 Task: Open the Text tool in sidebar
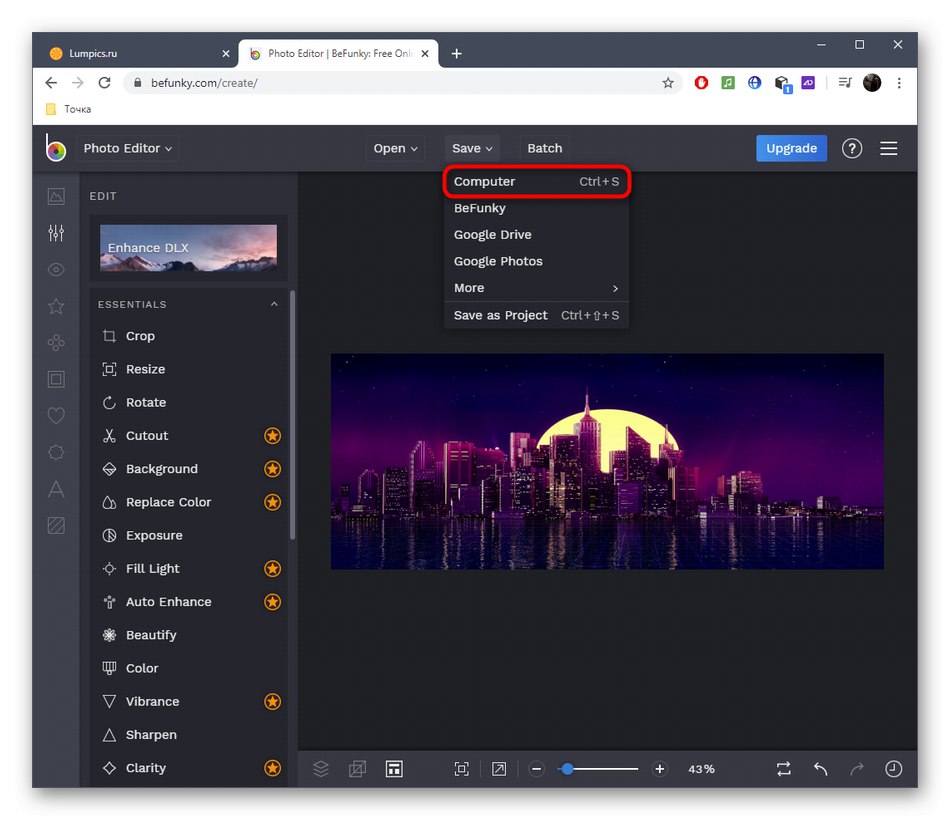pos(56,489)
